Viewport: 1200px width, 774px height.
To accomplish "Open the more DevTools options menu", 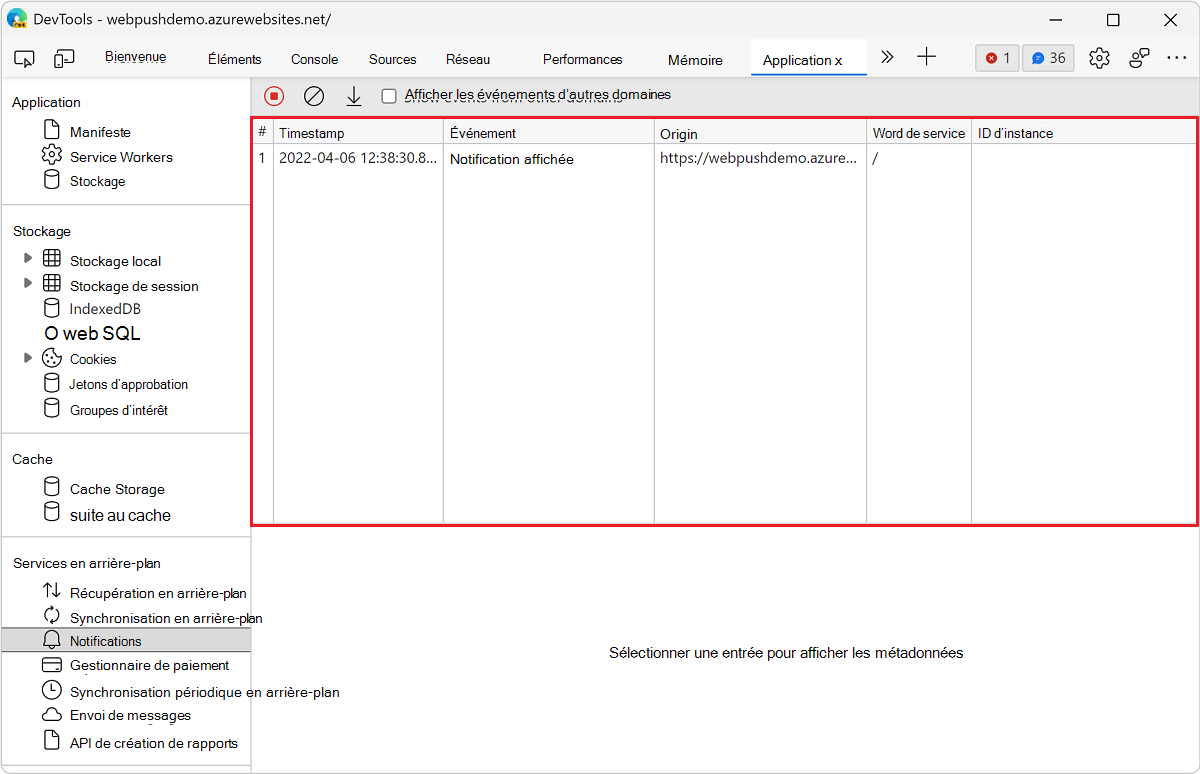I will coord(1177,58).
